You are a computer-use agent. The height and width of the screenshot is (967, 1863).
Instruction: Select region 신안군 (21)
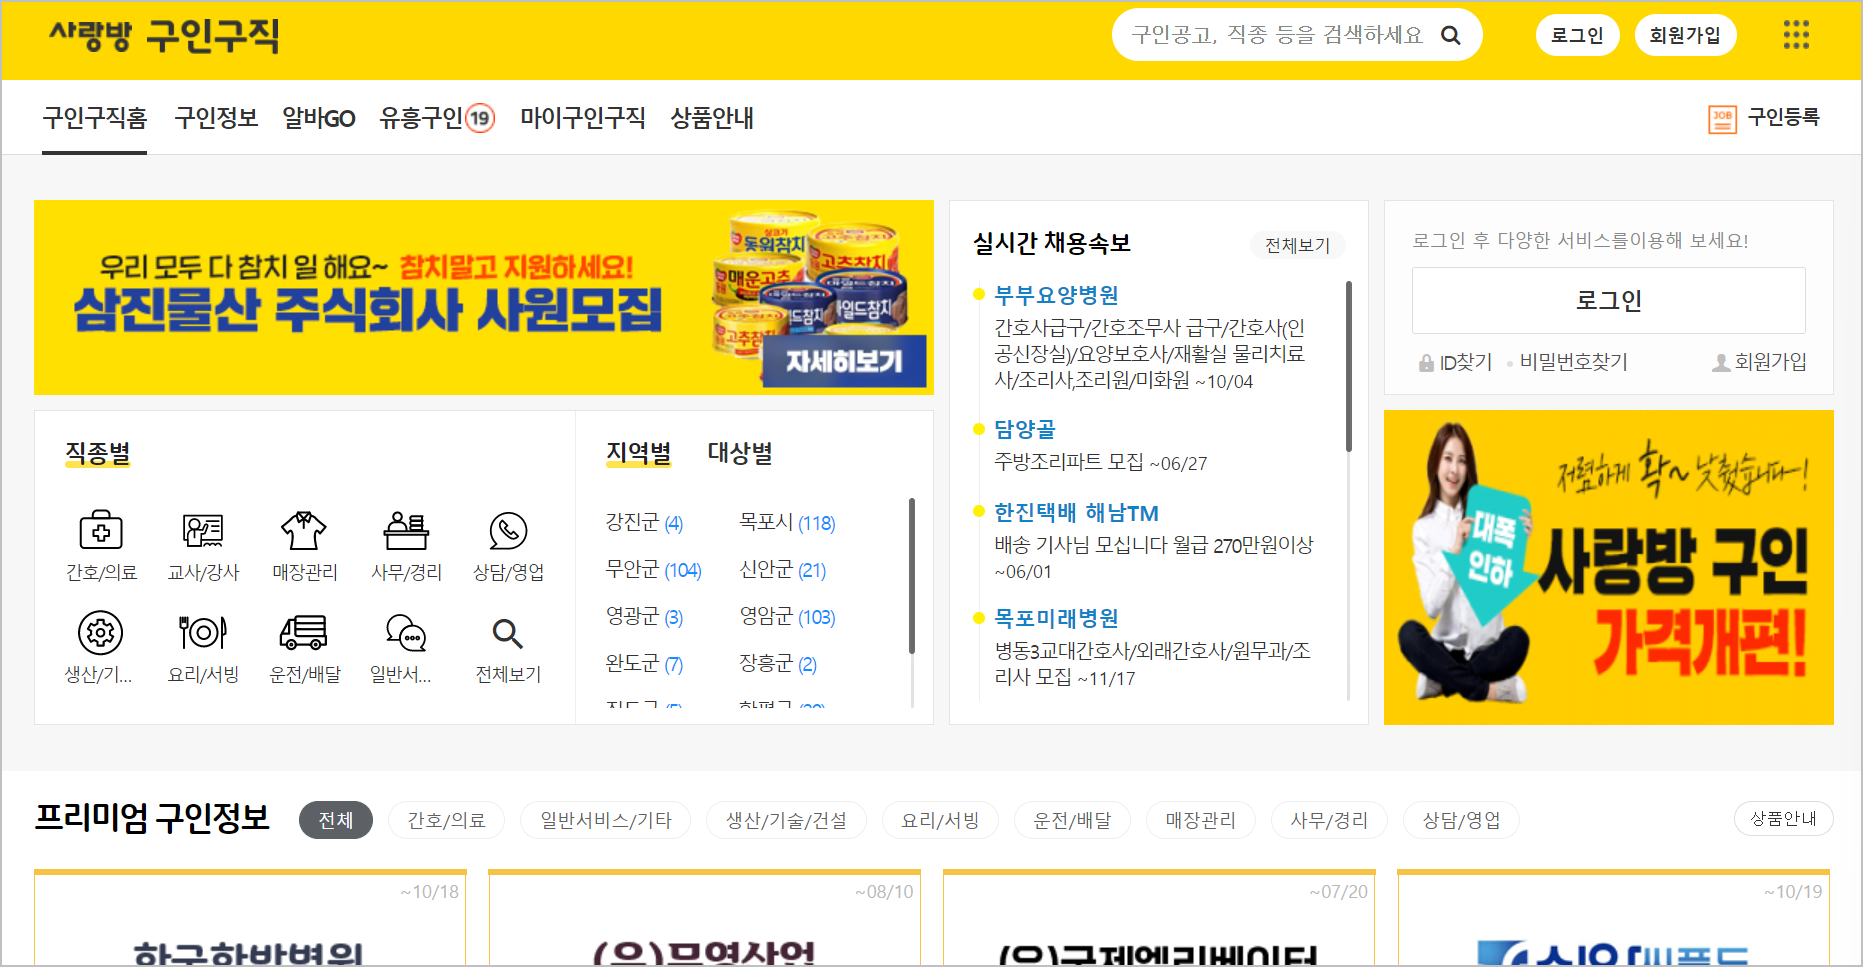[782, 570]
